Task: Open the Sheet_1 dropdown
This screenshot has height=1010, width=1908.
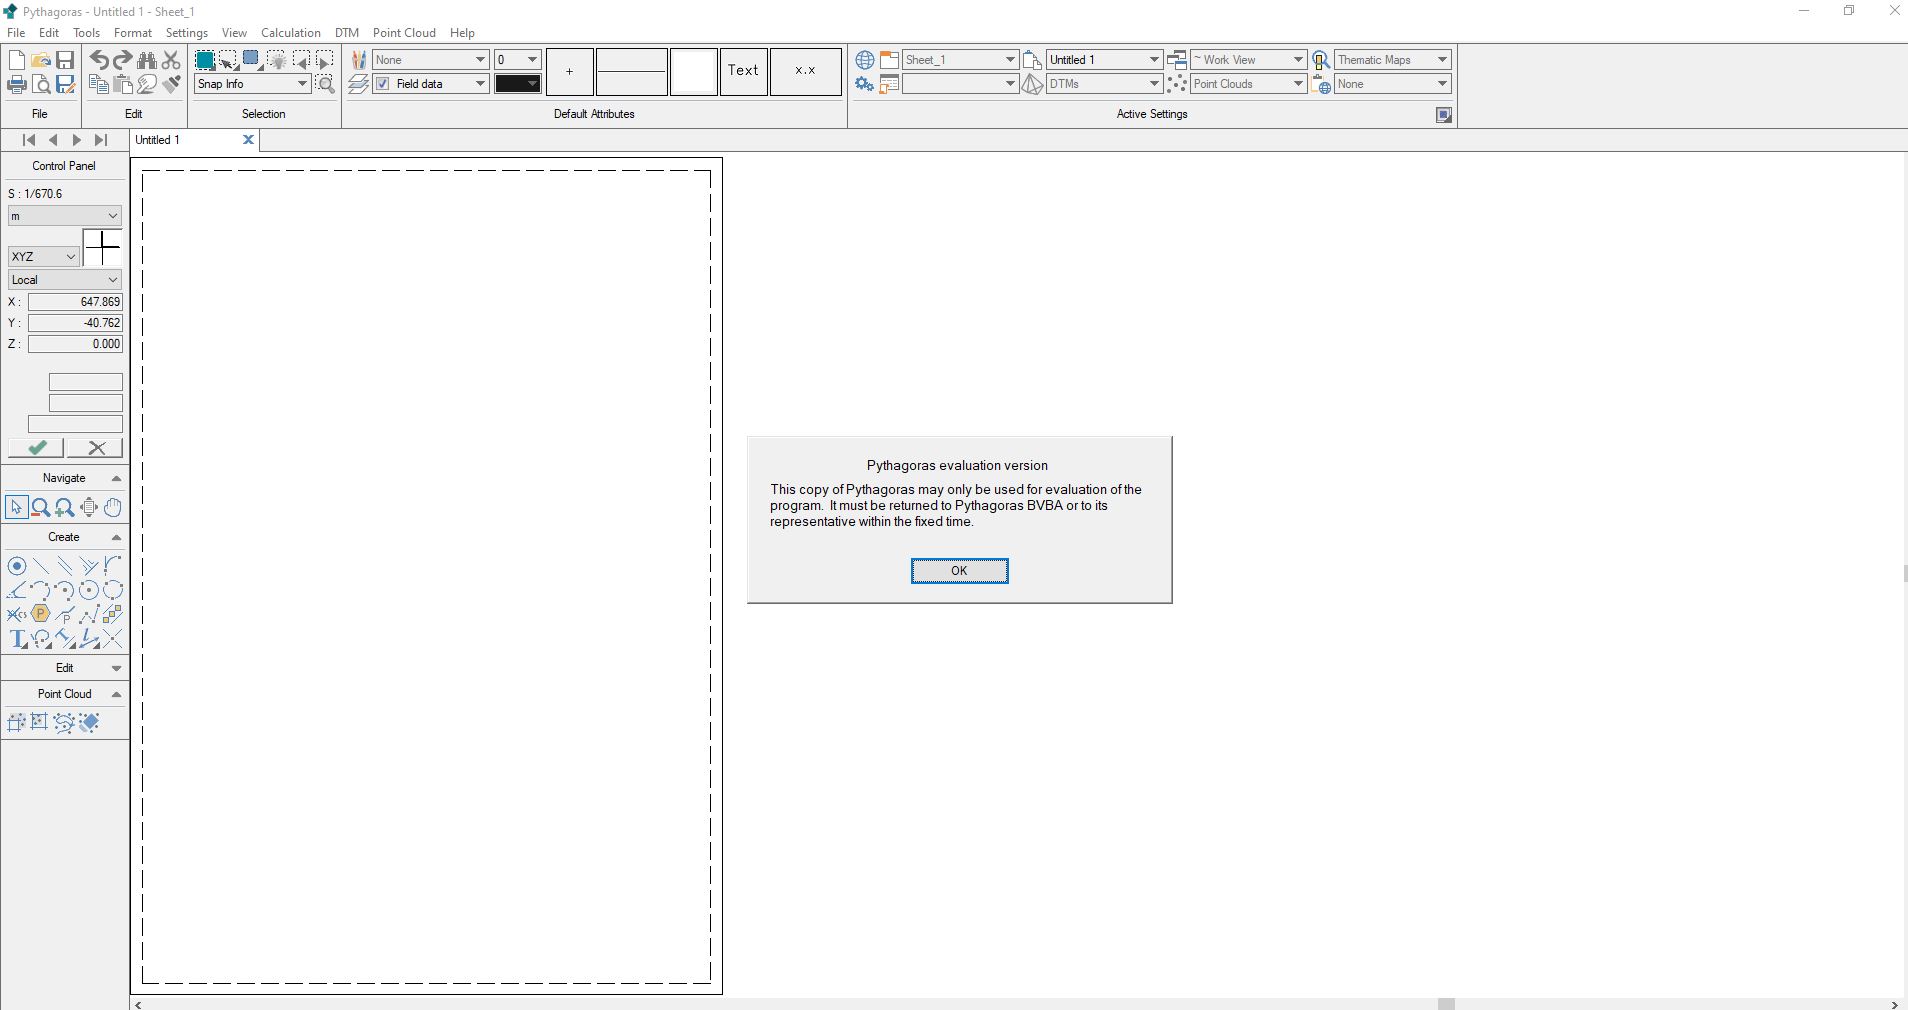Action: click(960, 60)
